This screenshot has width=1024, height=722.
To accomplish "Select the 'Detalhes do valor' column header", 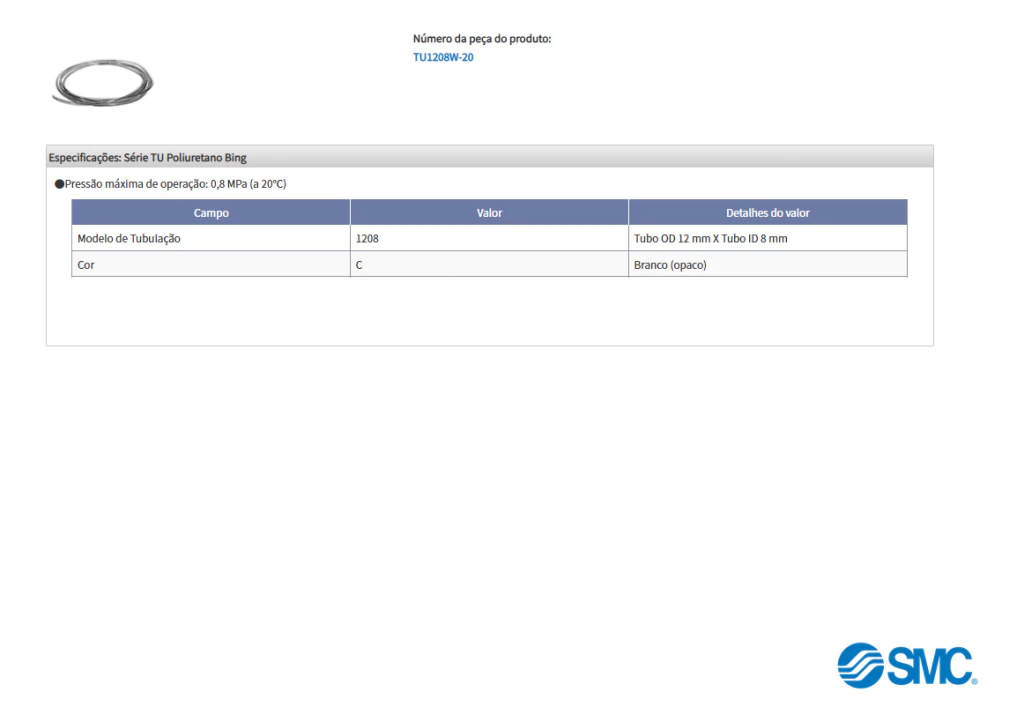I will coord(767,213).
